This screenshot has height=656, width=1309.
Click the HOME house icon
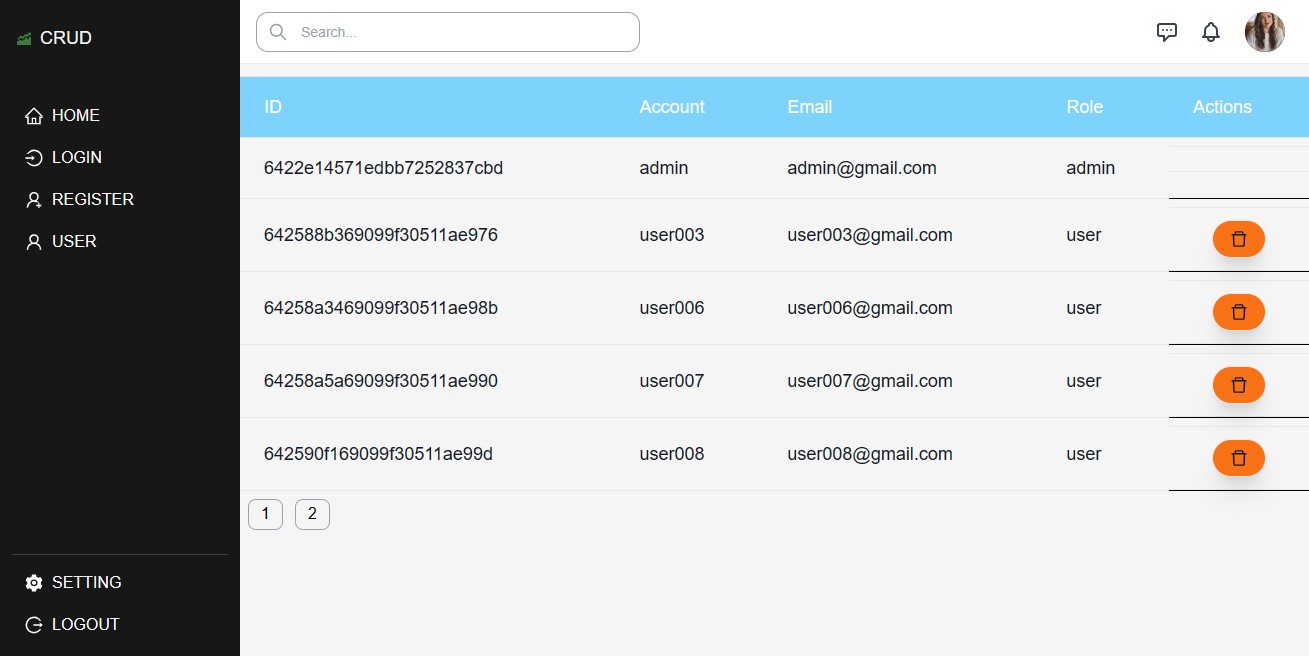pyautogui.click(x=34, y=116)
